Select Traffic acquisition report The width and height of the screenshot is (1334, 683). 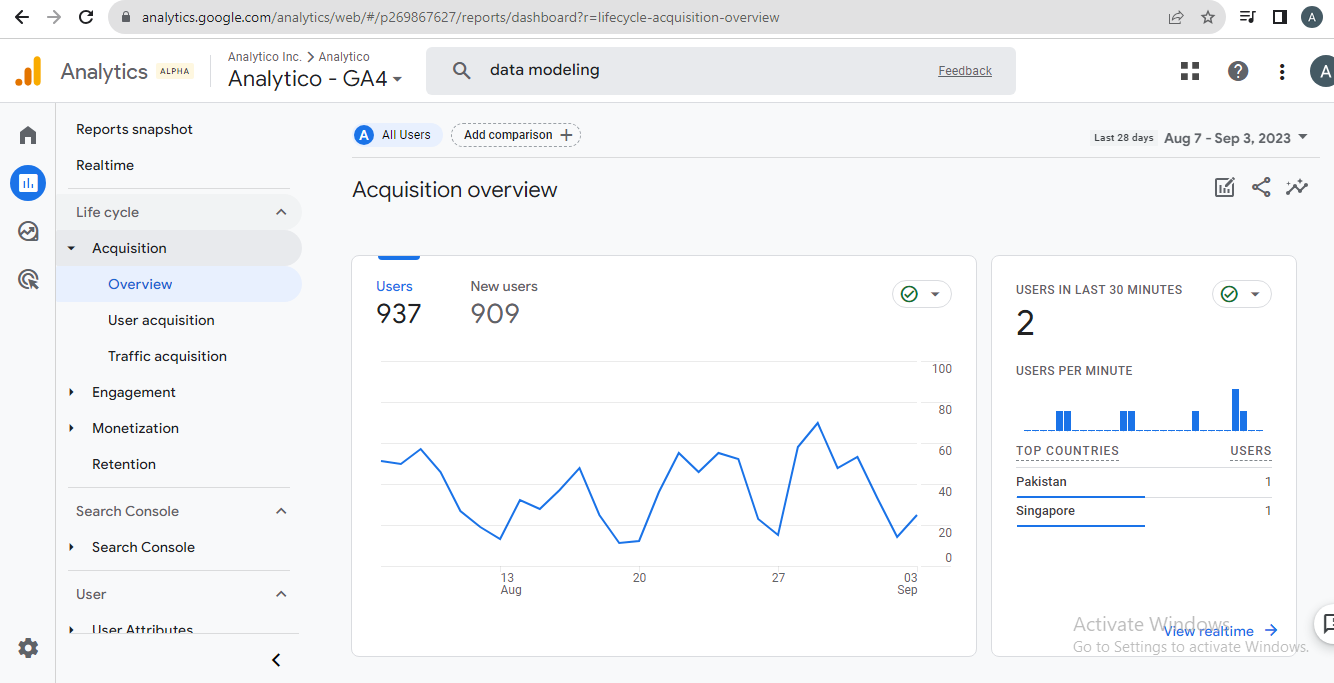point(167,356)
